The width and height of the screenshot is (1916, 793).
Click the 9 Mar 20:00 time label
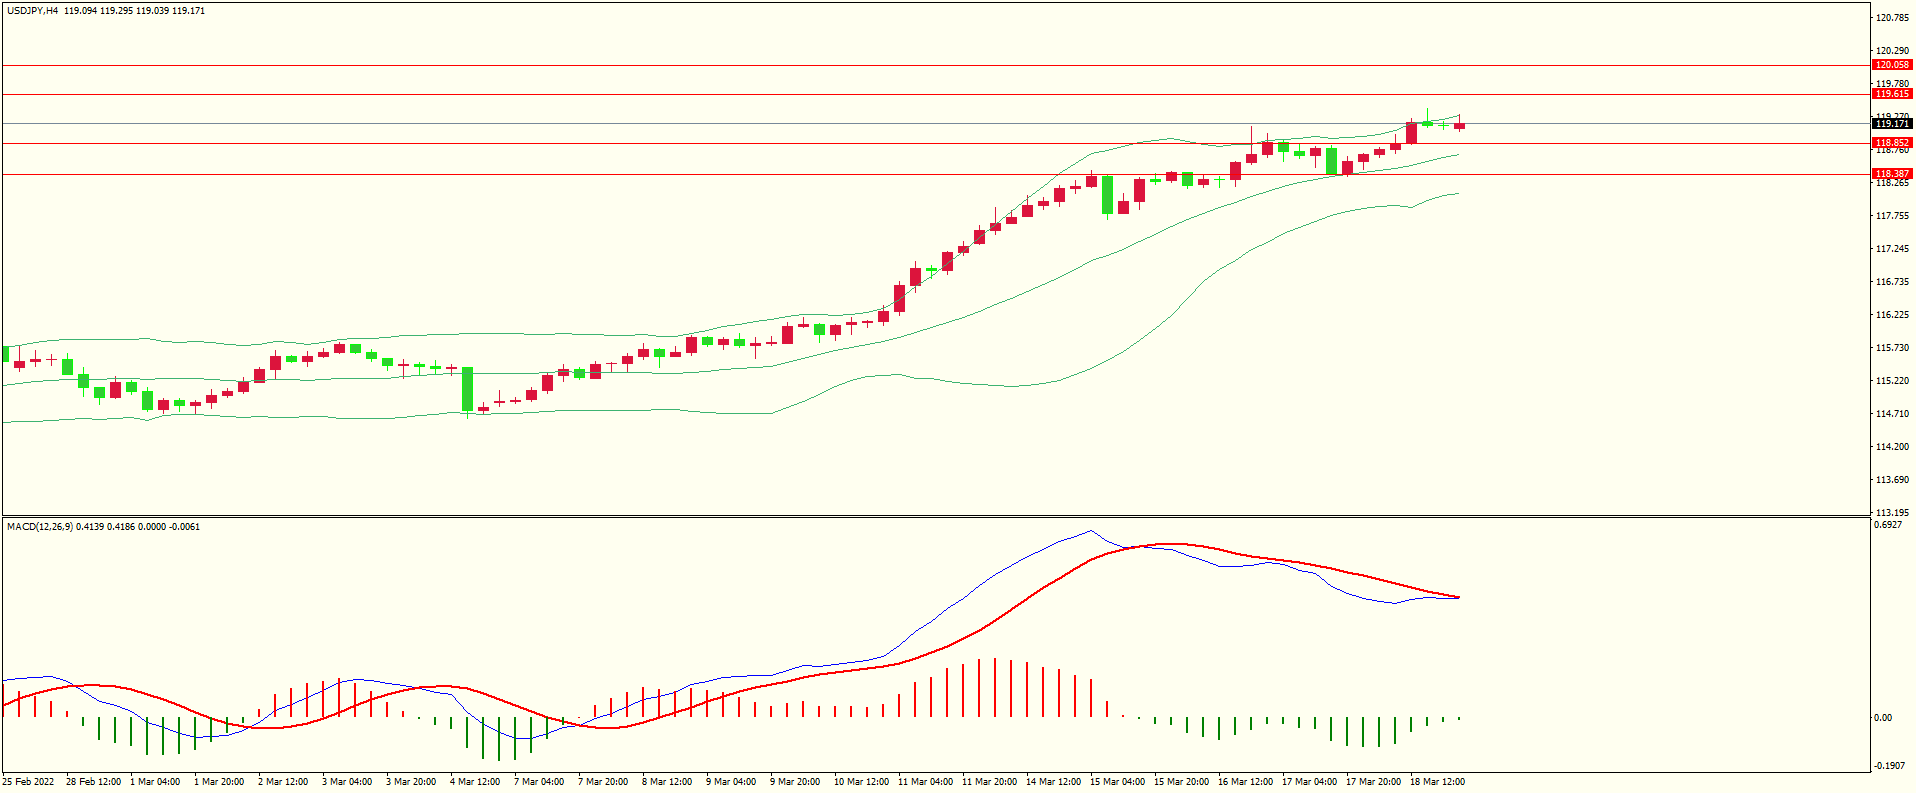(795, 782)
